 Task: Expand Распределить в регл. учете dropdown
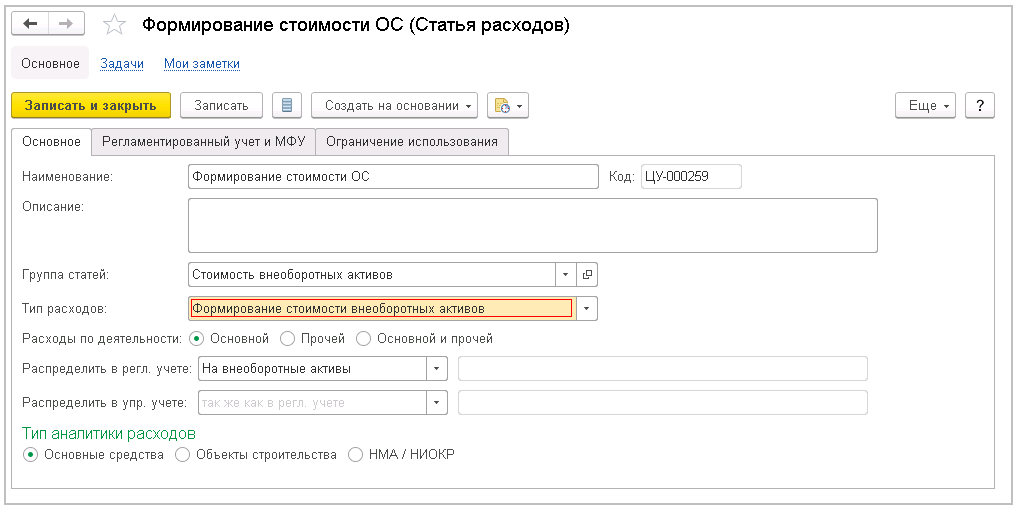tap(436, 368)
